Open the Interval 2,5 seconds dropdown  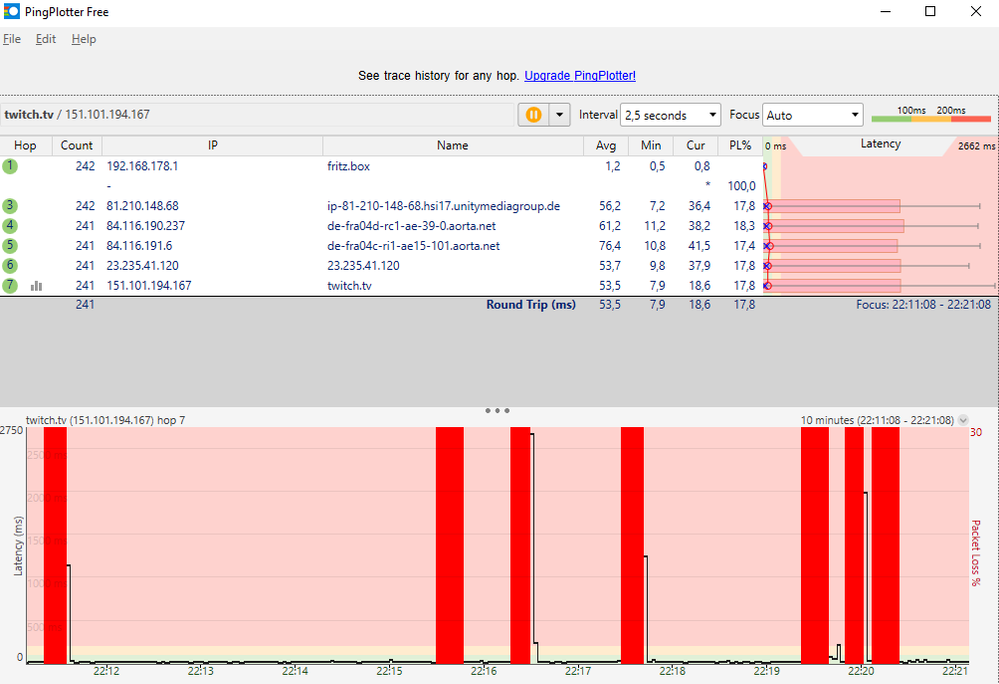point(670,115)
